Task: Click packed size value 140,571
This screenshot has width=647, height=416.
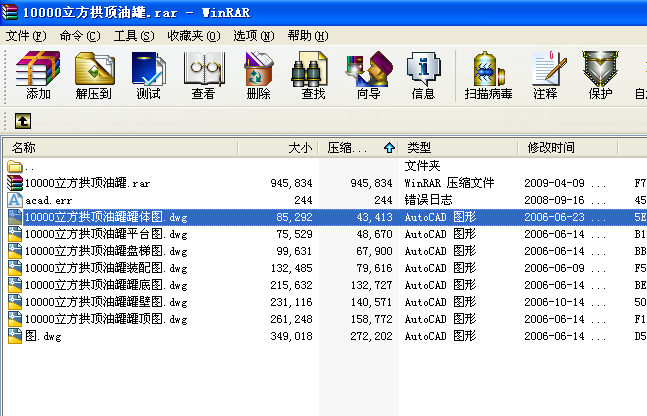Action: coord(371,302)
